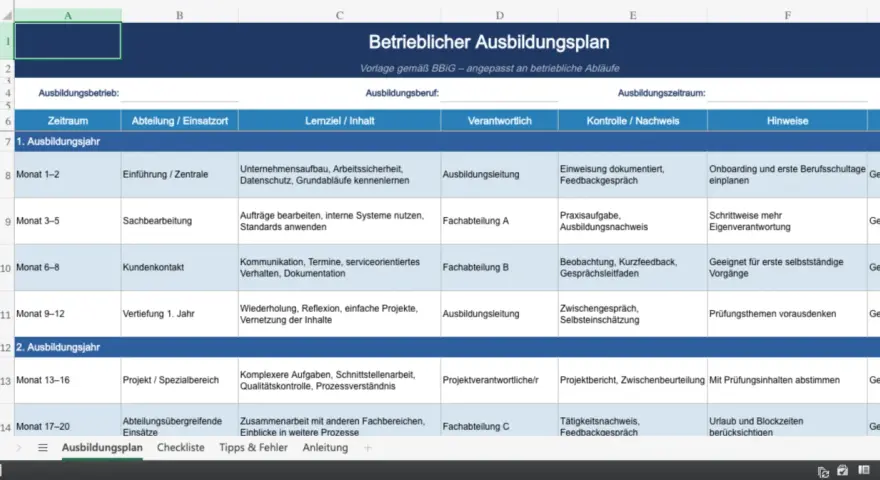Select cell 'Projektbericht, Zwischenbeurteilung'
Image resolution: width=880 pixels, height=480 pixels.
coord(632,381)
